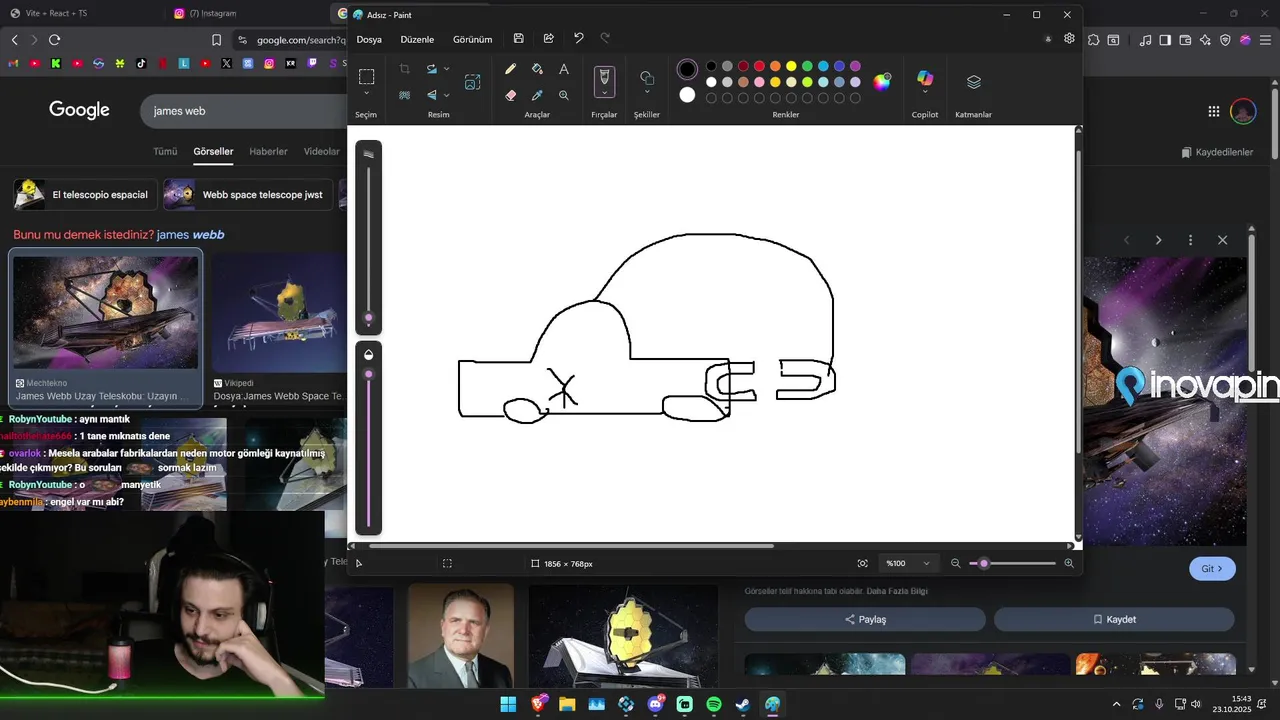This screenshot has width=1280, height=720.
Task: Open File Explorer from the taskbar
Action: pyautogui.click(x=567, y=704)
